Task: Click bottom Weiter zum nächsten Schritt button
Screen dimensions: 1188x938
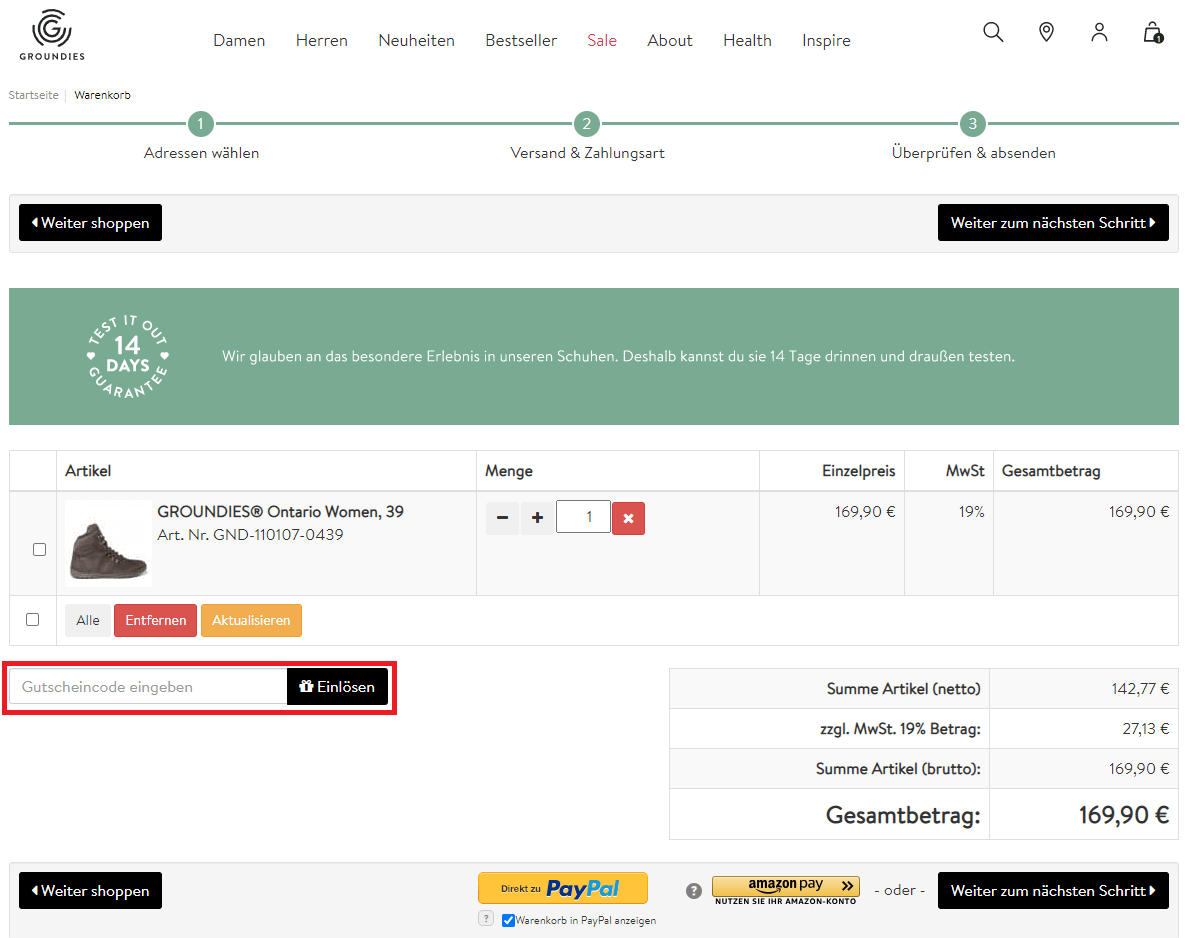Action: point(1053,891)
